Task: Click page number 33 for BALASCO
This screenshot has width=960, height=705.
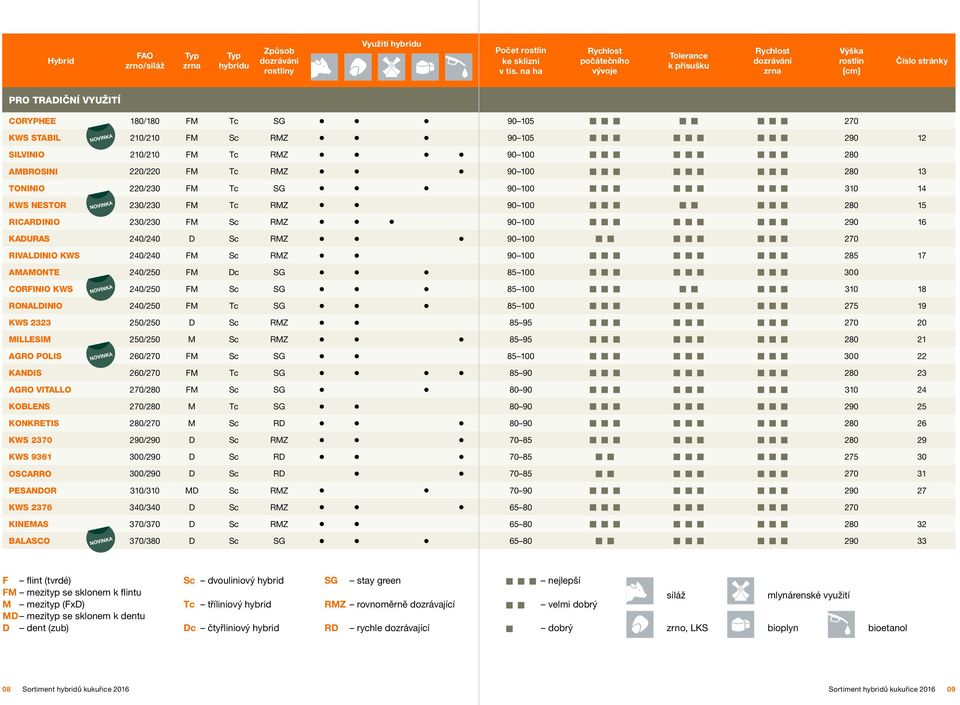Action: (x=921, y=541)
